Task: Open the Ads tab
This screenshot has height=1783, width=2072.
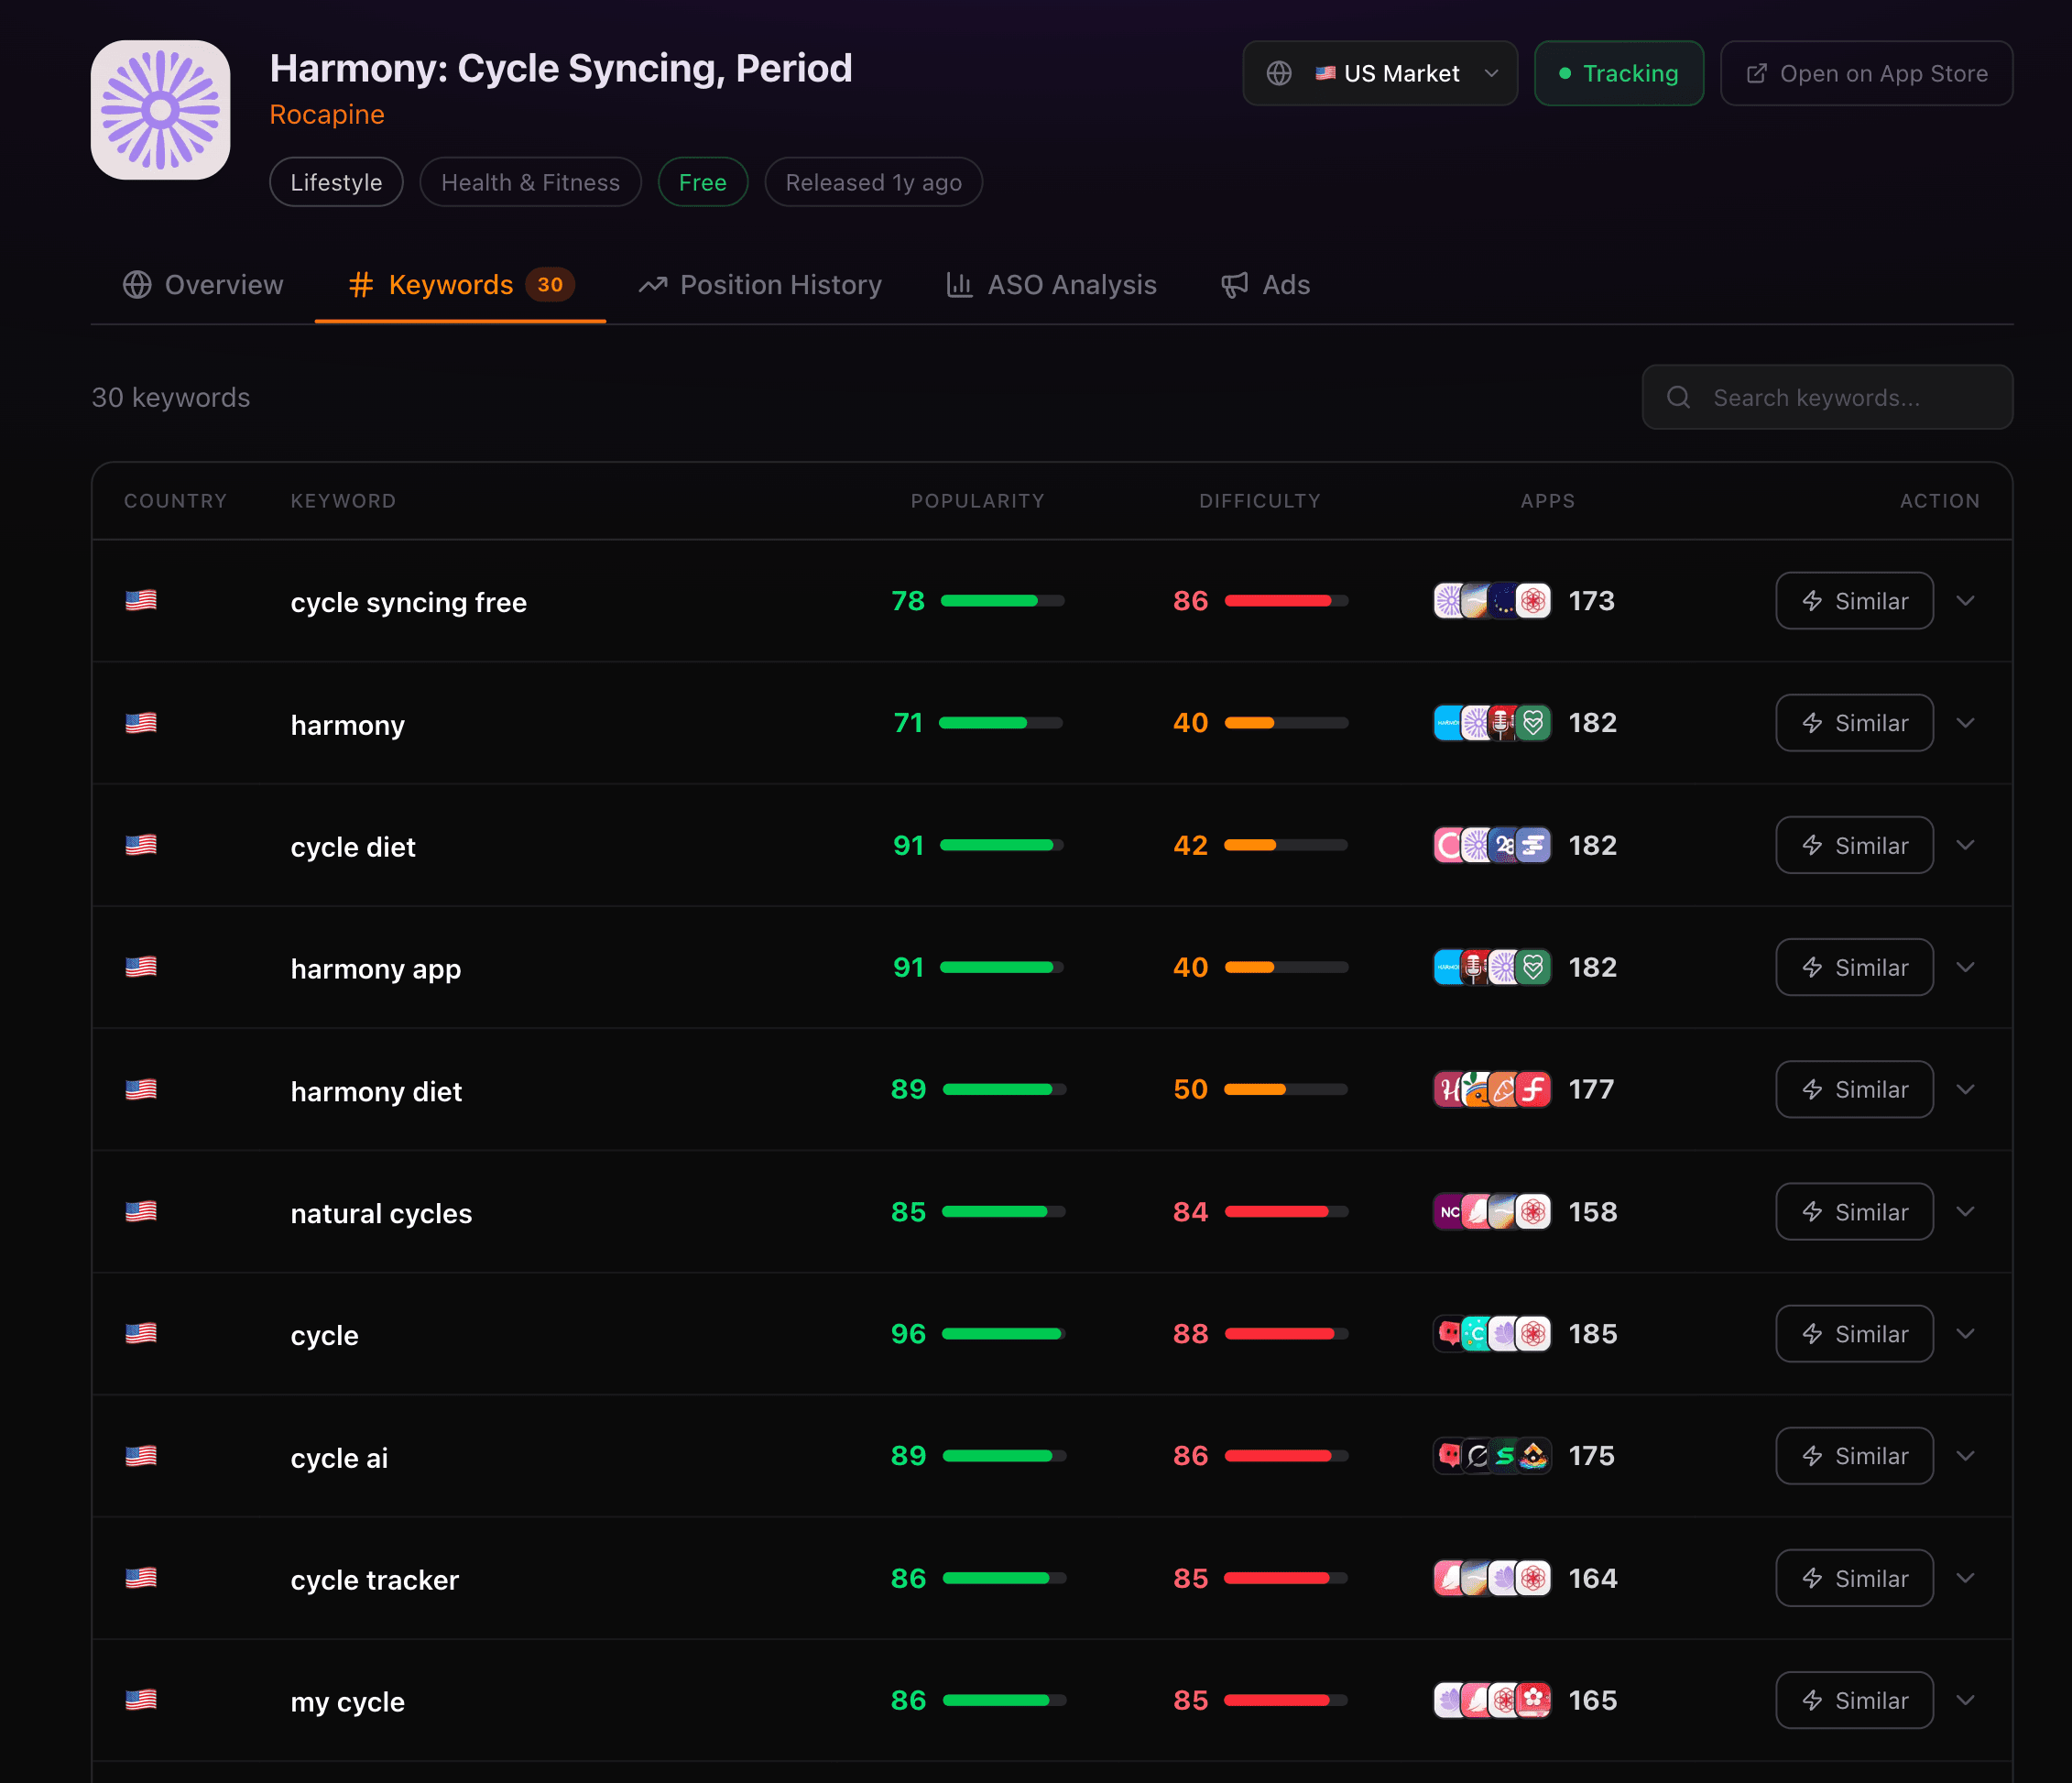Action: 1265,285
